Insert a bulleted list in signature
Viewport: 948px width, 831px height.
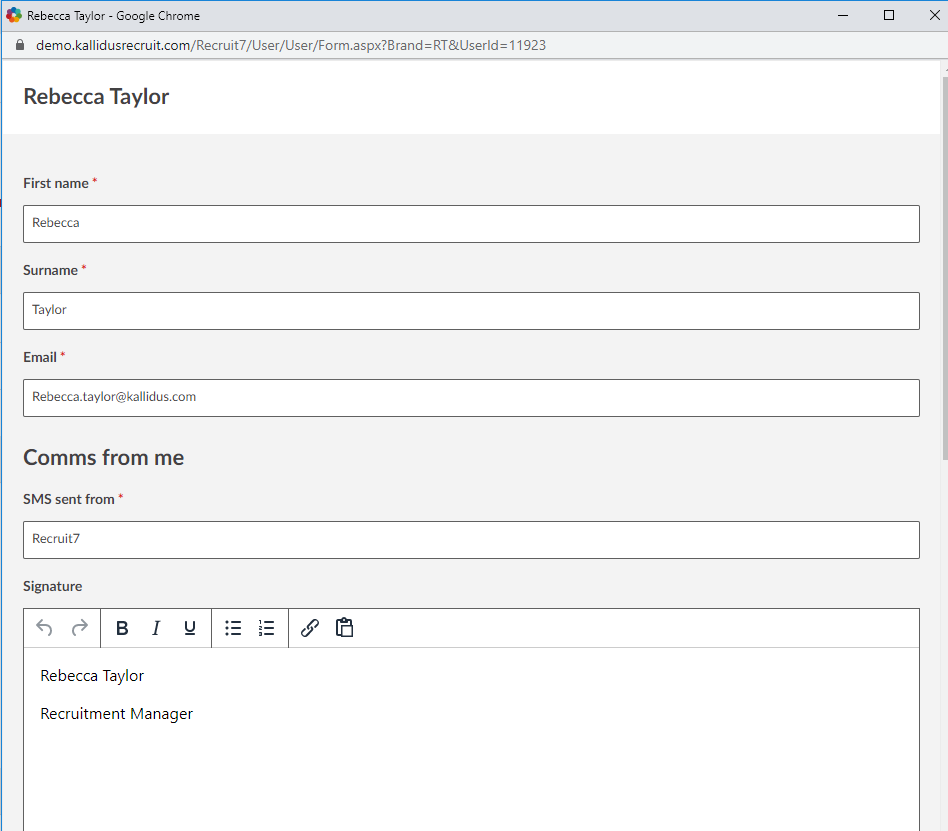tap(233, 628)
